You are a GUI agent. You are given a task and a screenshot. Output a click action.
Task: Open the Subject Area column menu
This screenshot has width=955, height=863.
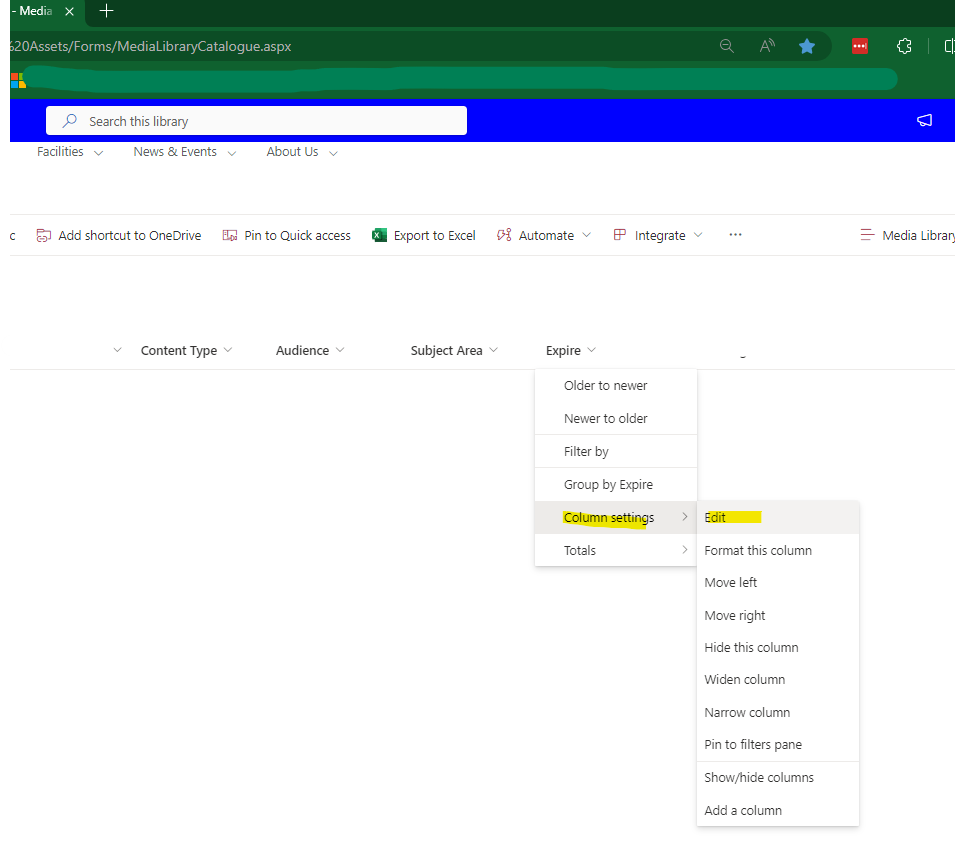coord(454,350)
